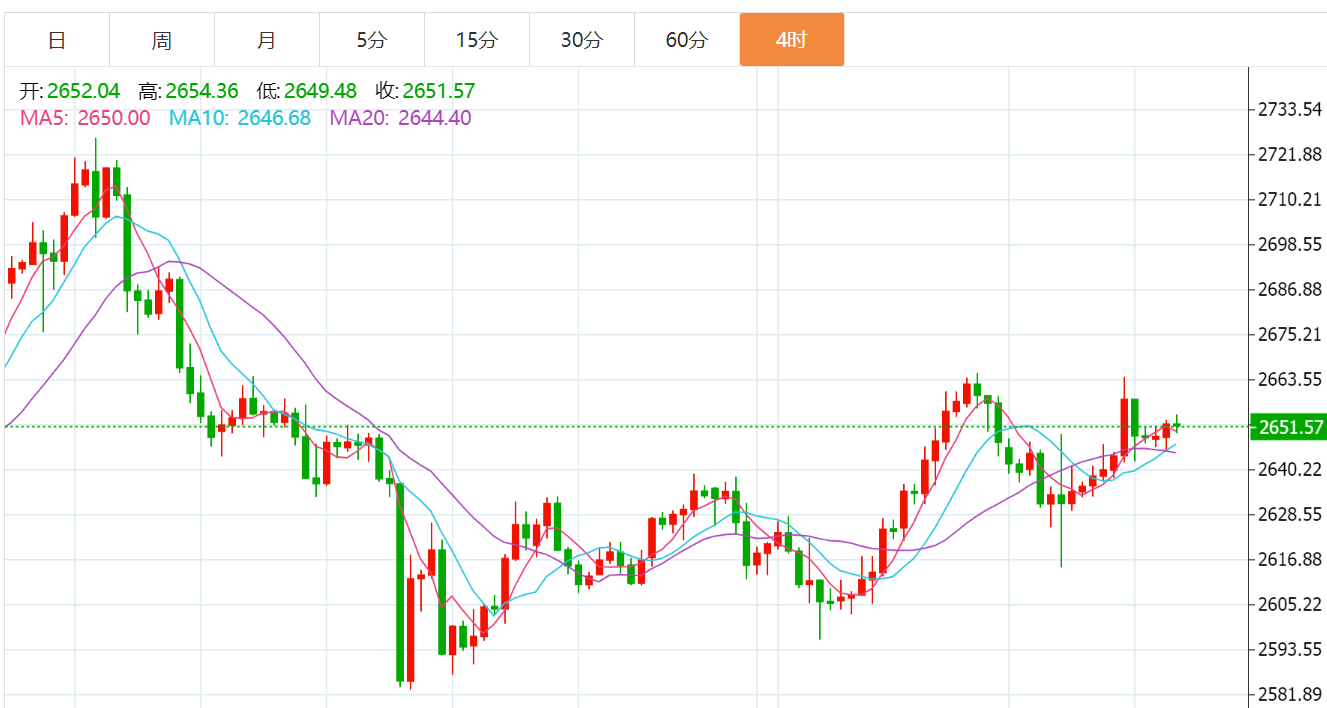The image size is (1327, 708).
Task: Click the last candlestick on the chart
Action: point(1177,424)
